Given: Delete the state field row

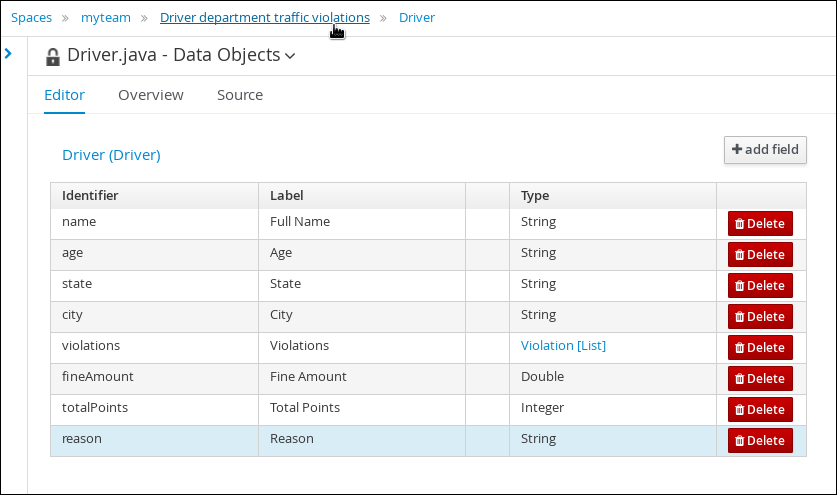Looking at the screenshot, I should point(760,286).
